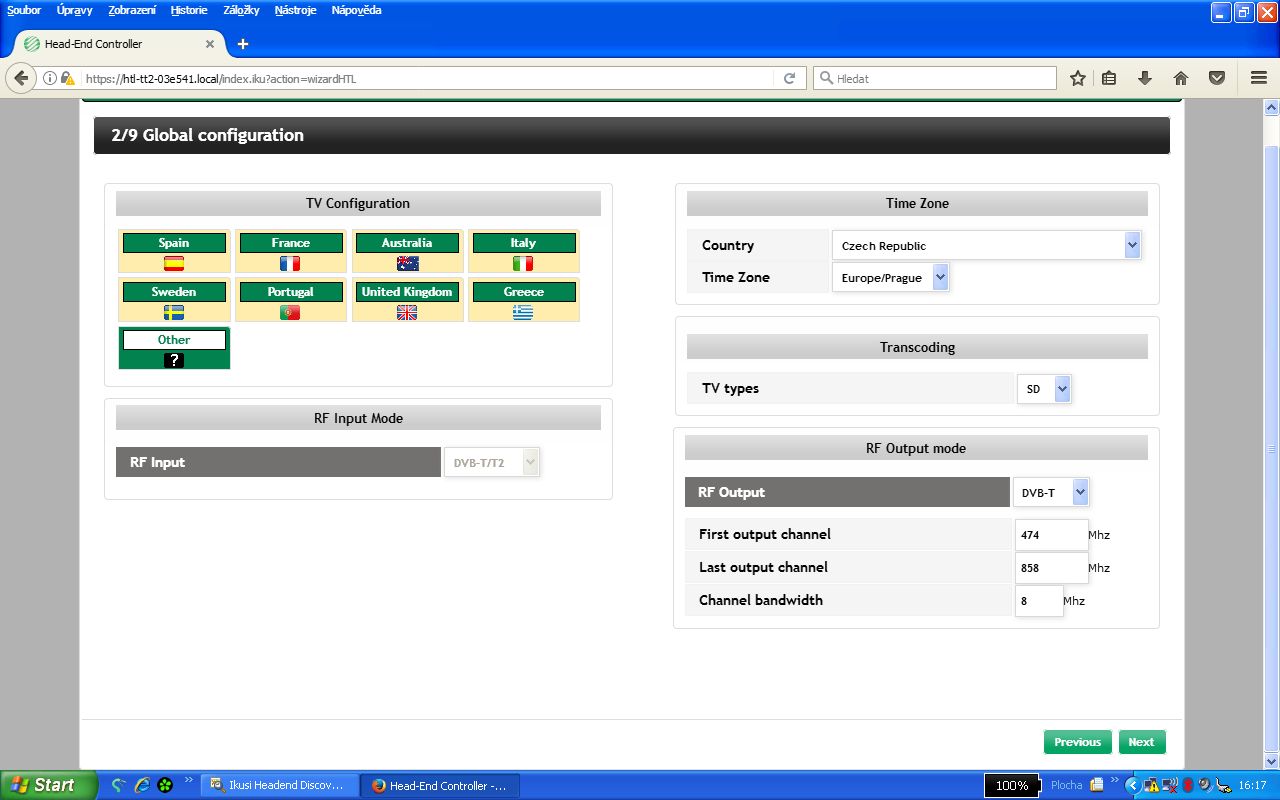Click the Firefox bookmark star icon
Image resolution: width=1280 pixels, height=800 pixels.
[x=1077, y=78]
